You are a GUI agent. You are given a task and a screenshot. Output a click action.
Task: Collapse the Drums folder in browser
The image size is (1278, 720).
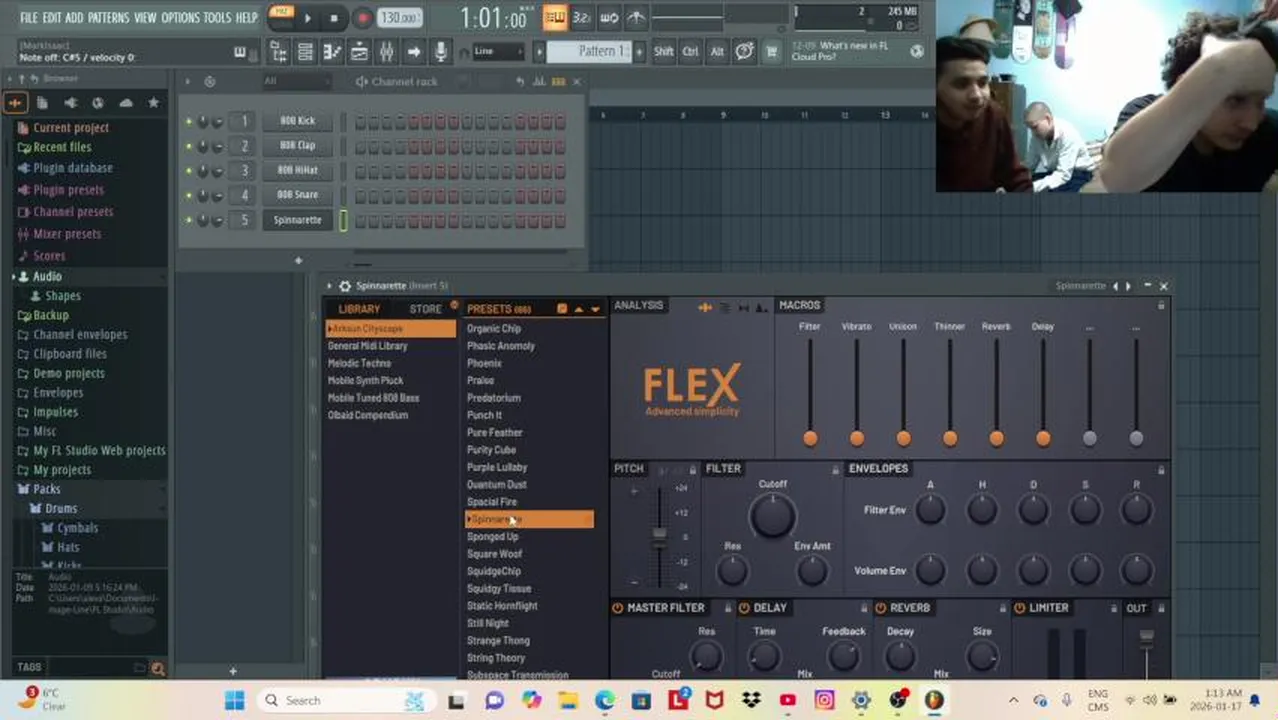click(60, 509)
